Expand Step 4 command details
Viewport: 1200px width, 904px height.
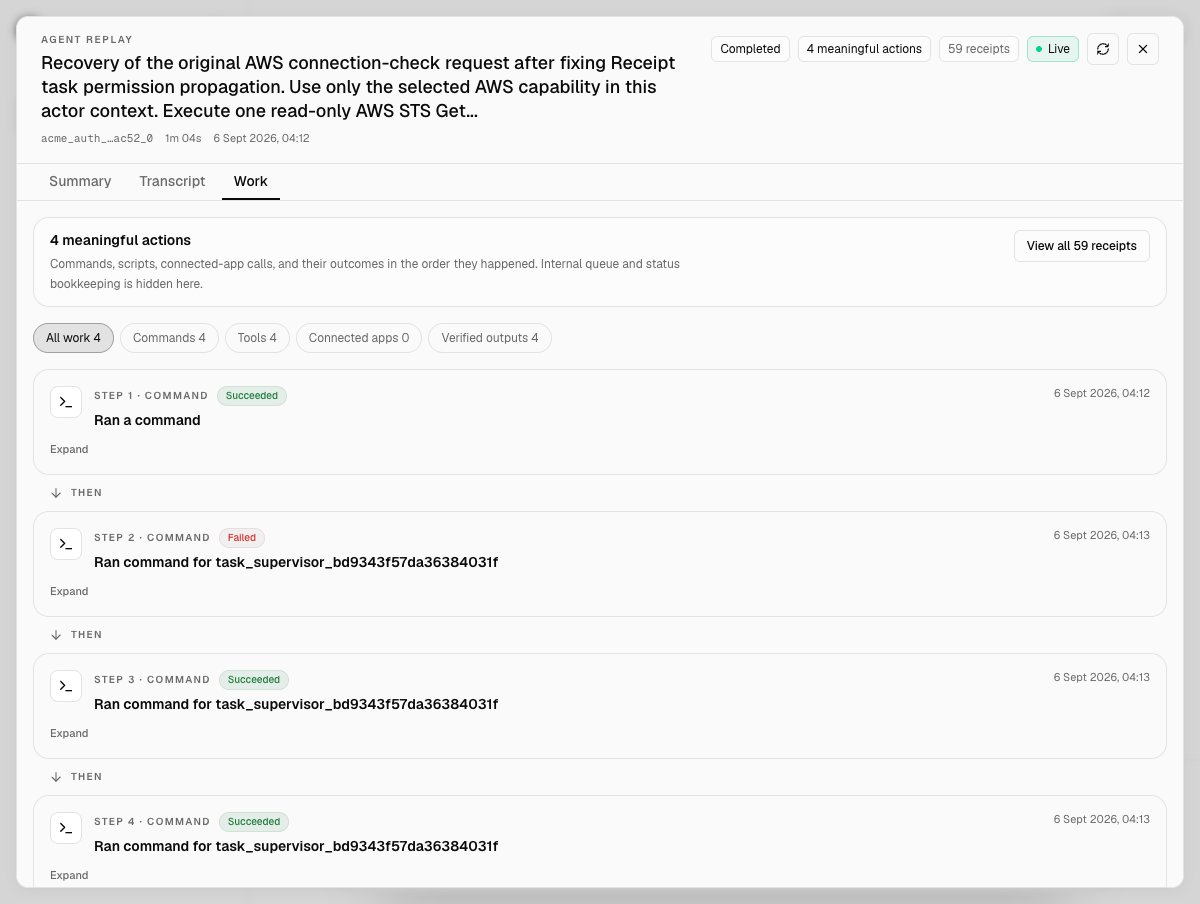(x=69, y=876)
